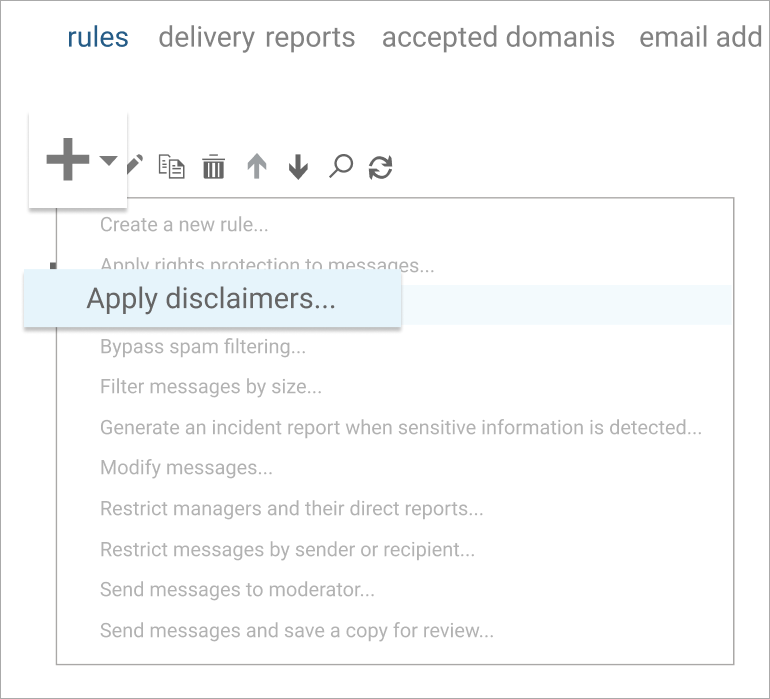Screen dimensions: 770x699
Task: Click the refresh icon
Action: pos(381,167)
